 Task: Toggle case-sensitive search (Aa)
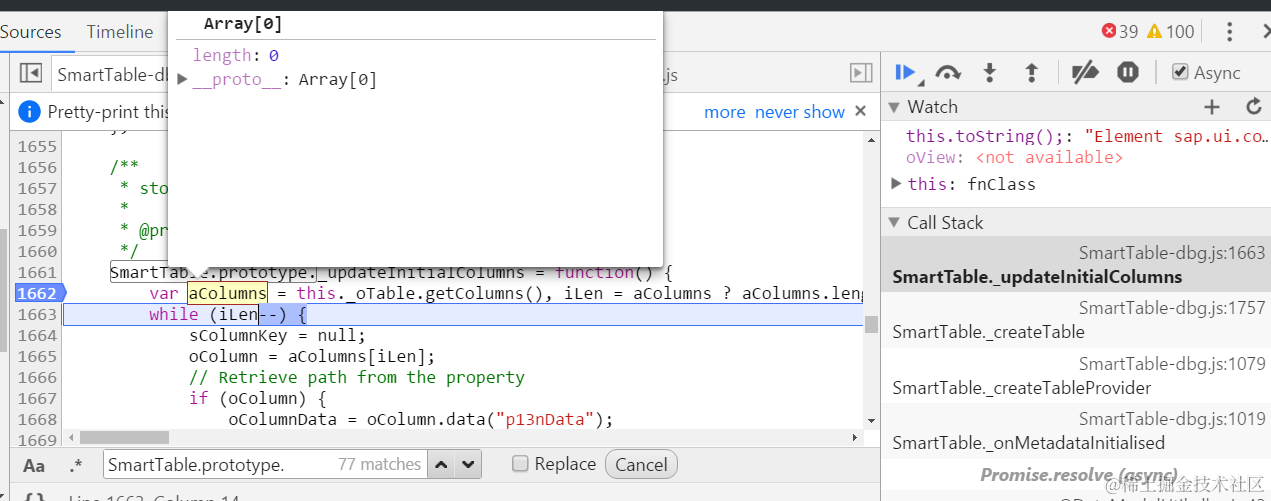pos(34,465)
